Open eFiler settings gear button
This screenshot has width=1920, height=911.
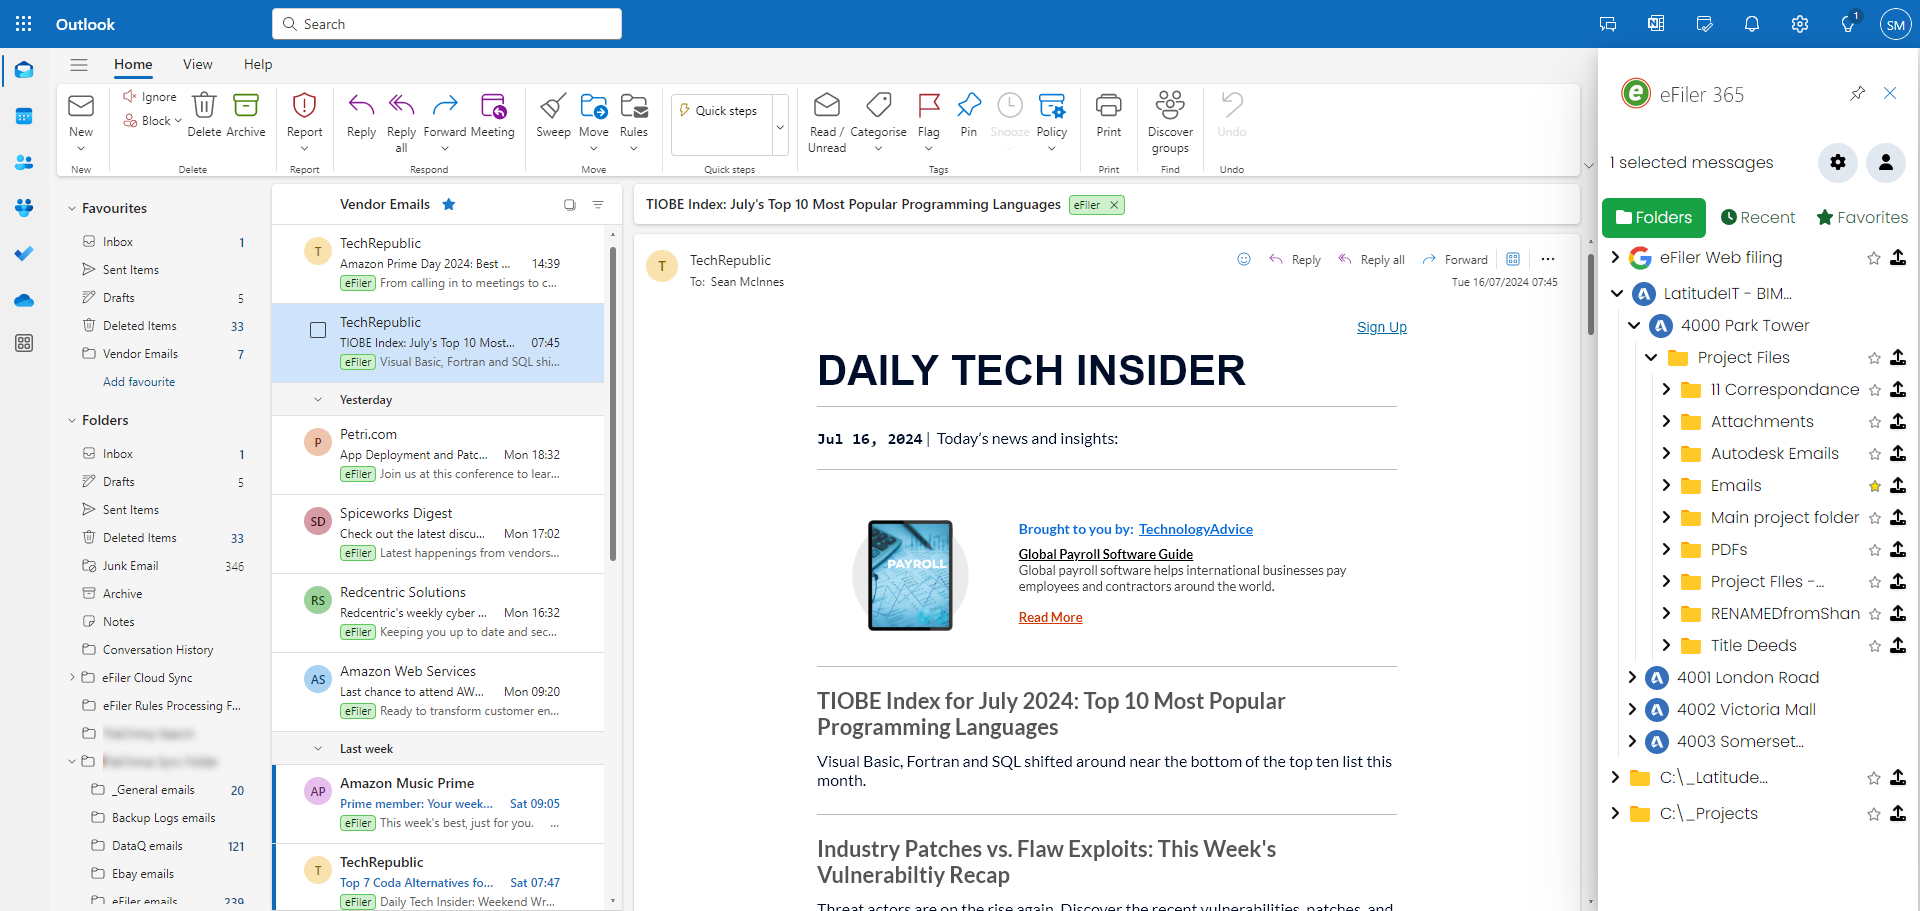[x=1838, y=162]
